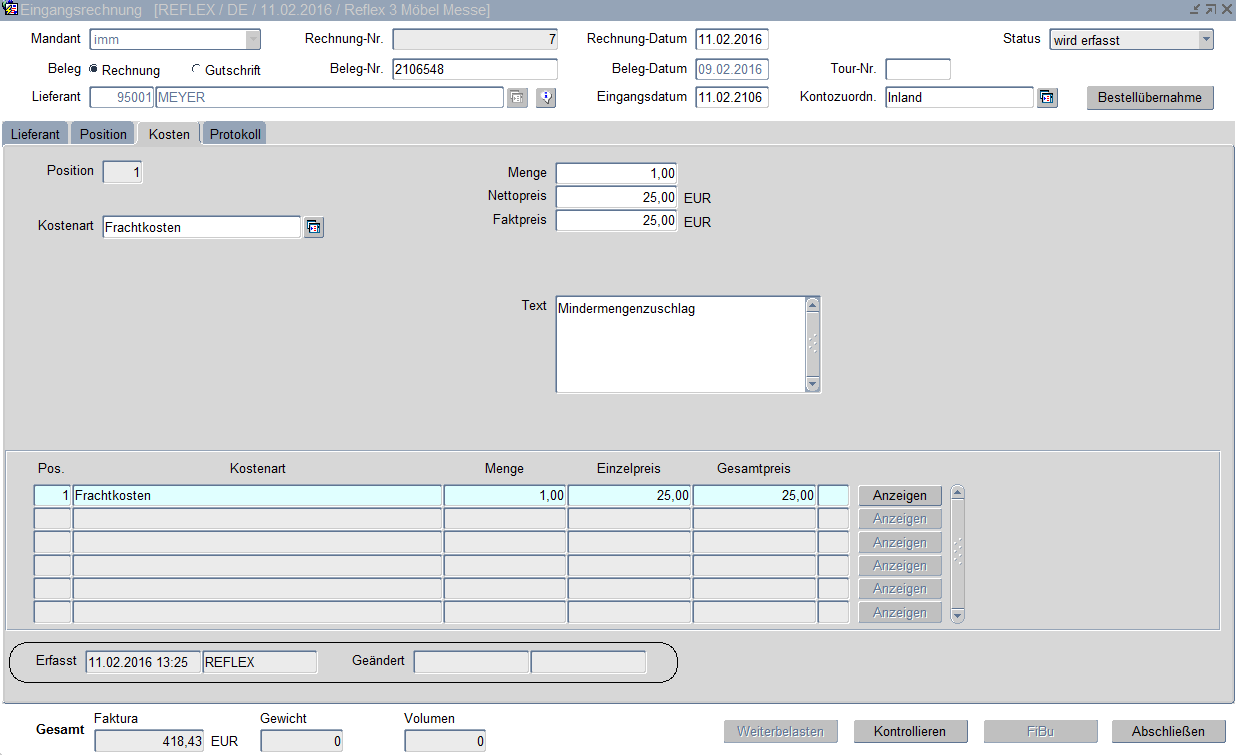This screenshot has height=755, width=1236.
Task: Open the Kostenart value list icon
Action: [x=314, y=228]
